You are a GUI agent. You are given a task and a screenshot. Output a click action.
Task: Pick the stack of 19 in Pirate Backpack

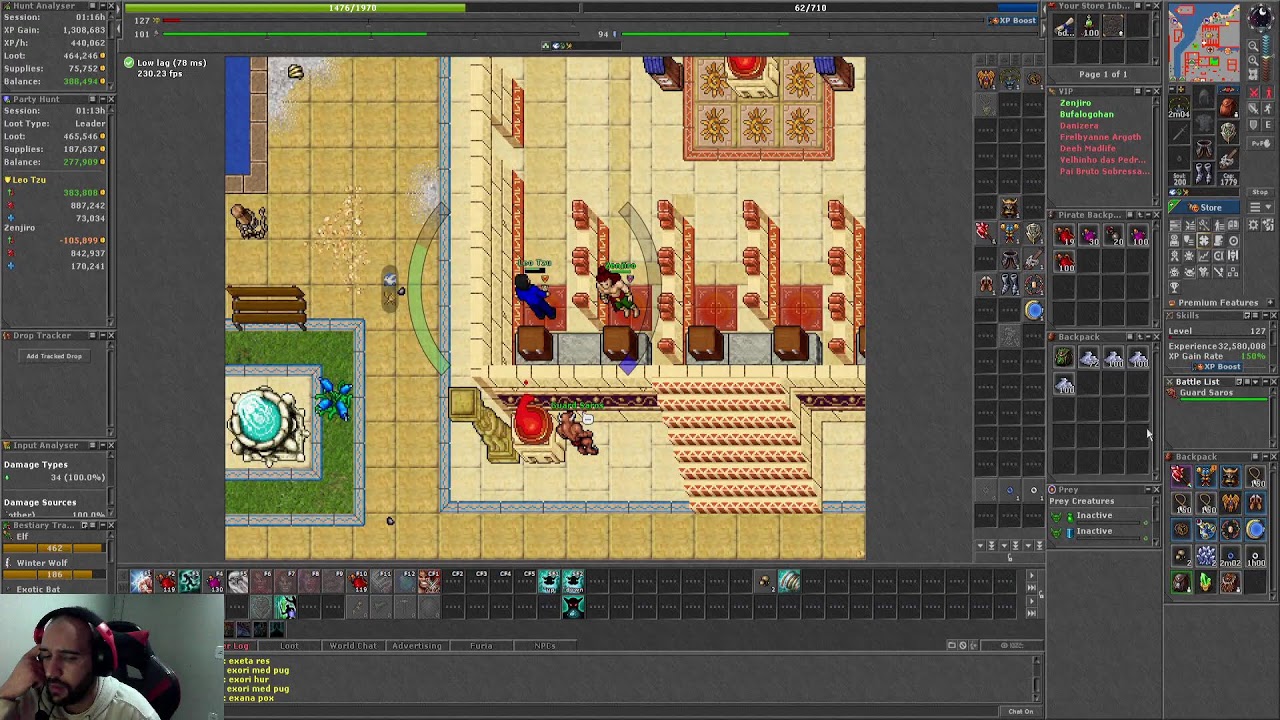coord(1065,237)
